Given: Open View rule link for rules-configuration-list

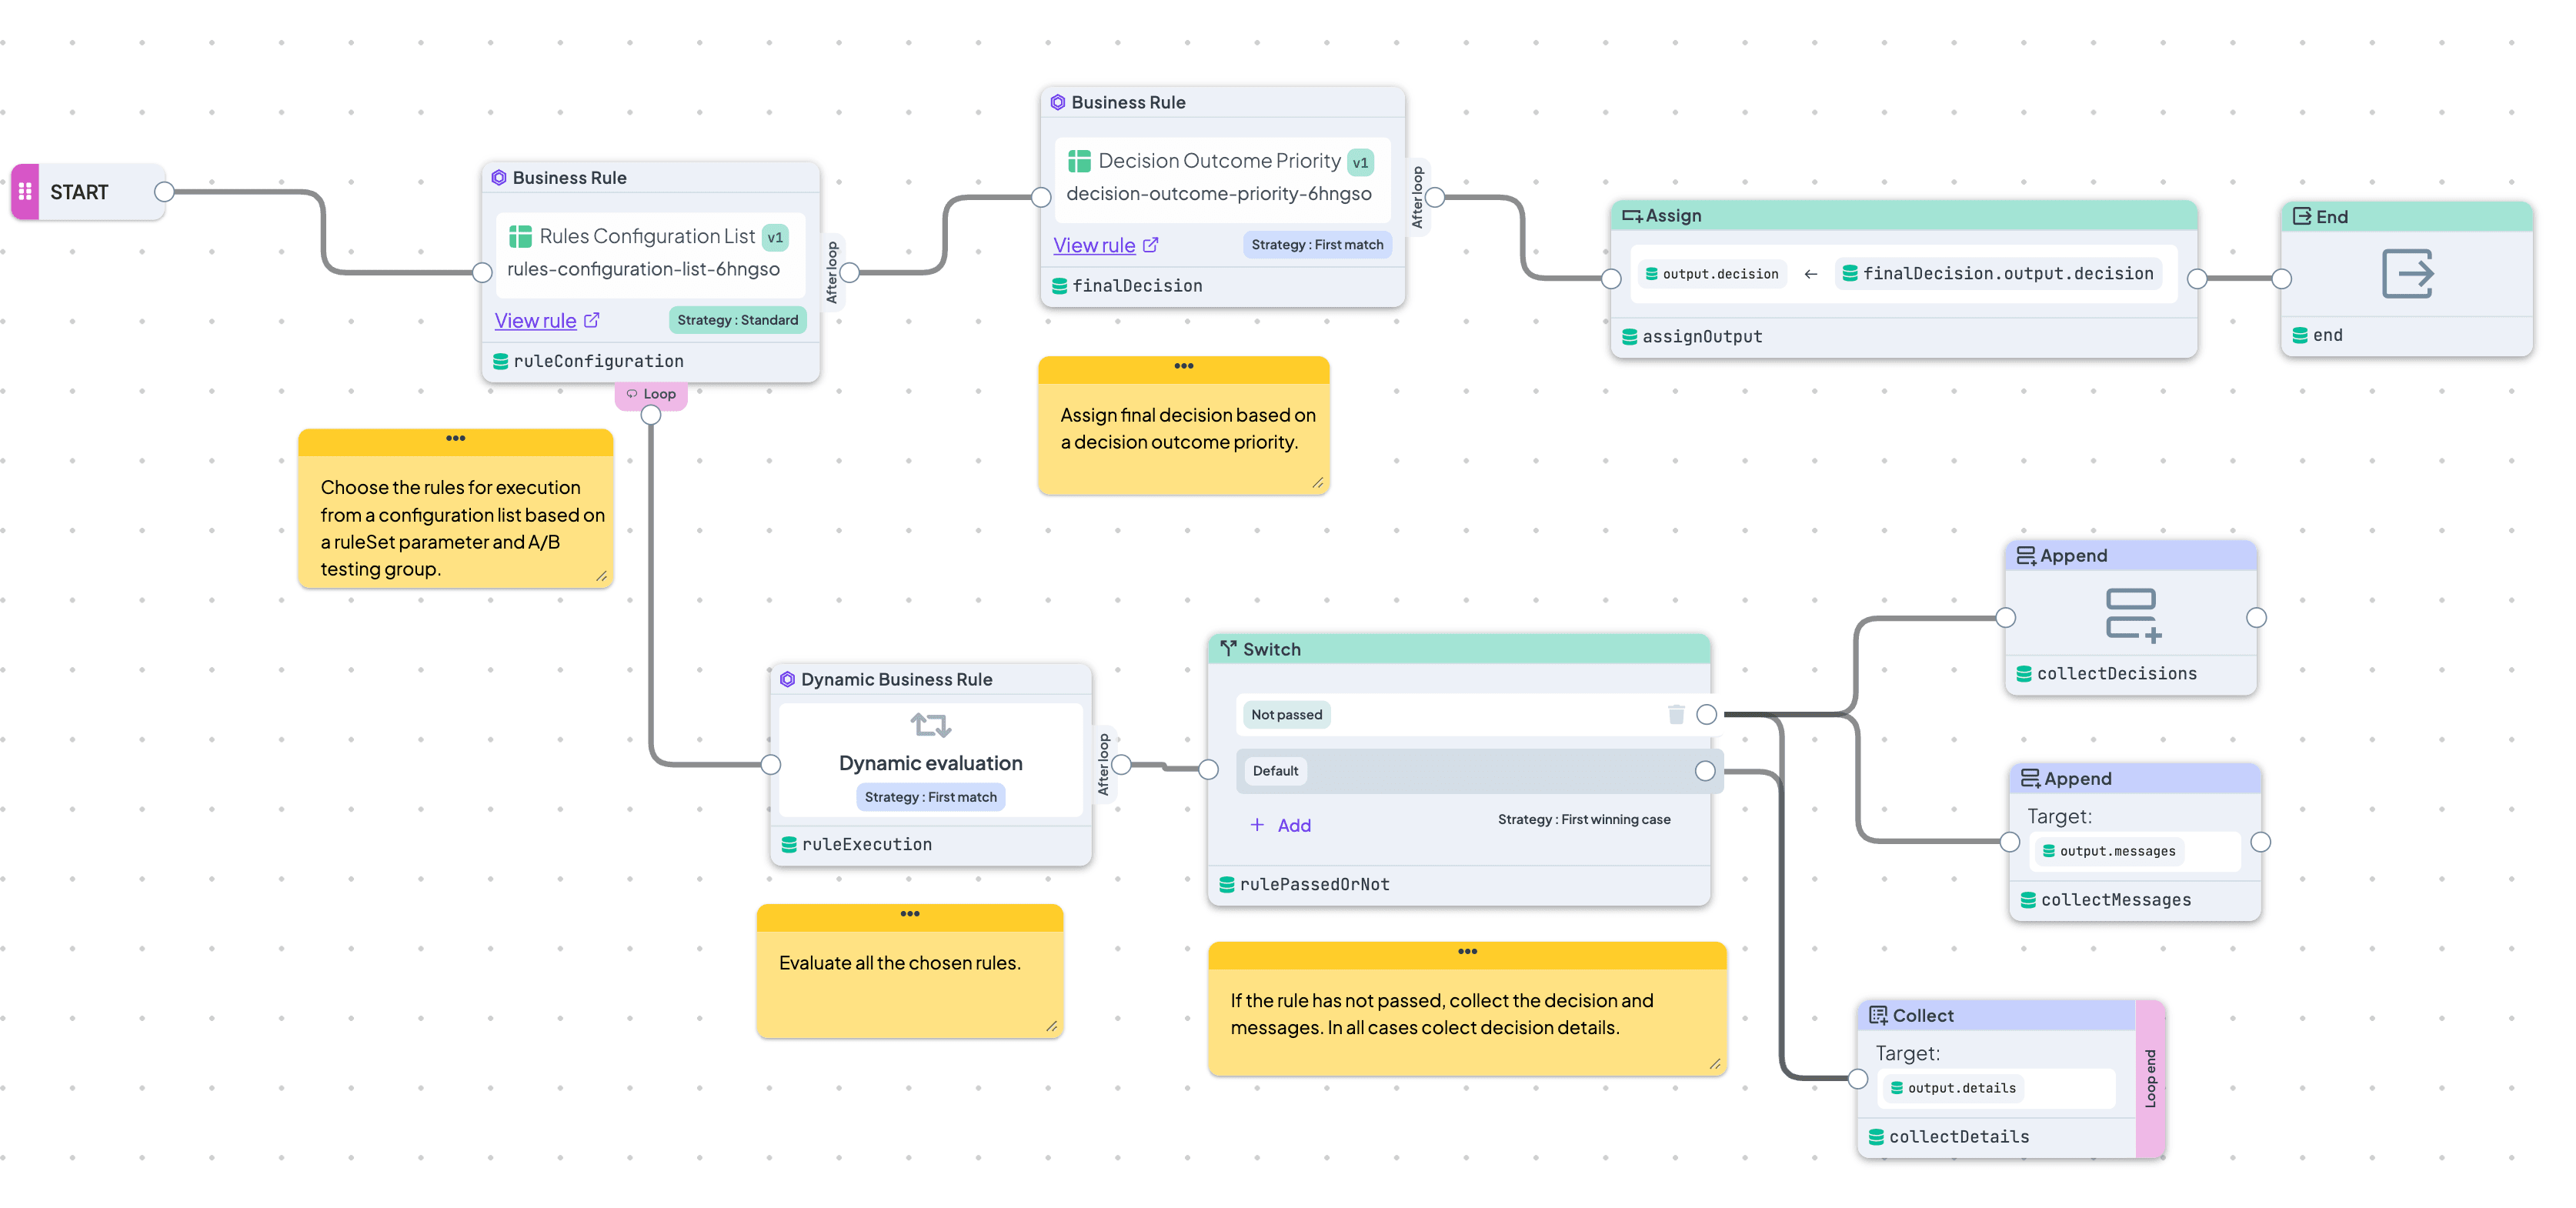Looking at the screenshot, I should click(535, 321).
